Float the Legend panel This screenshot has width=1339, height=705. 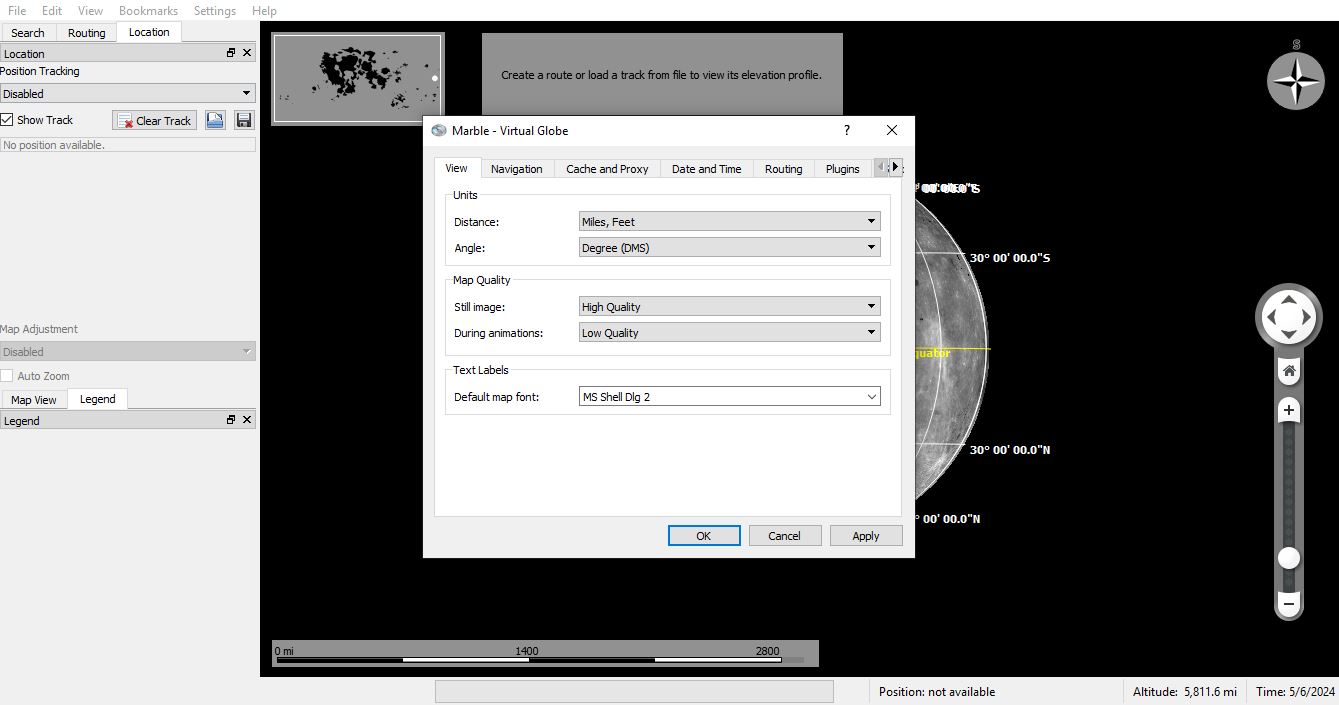pos(231,420)
